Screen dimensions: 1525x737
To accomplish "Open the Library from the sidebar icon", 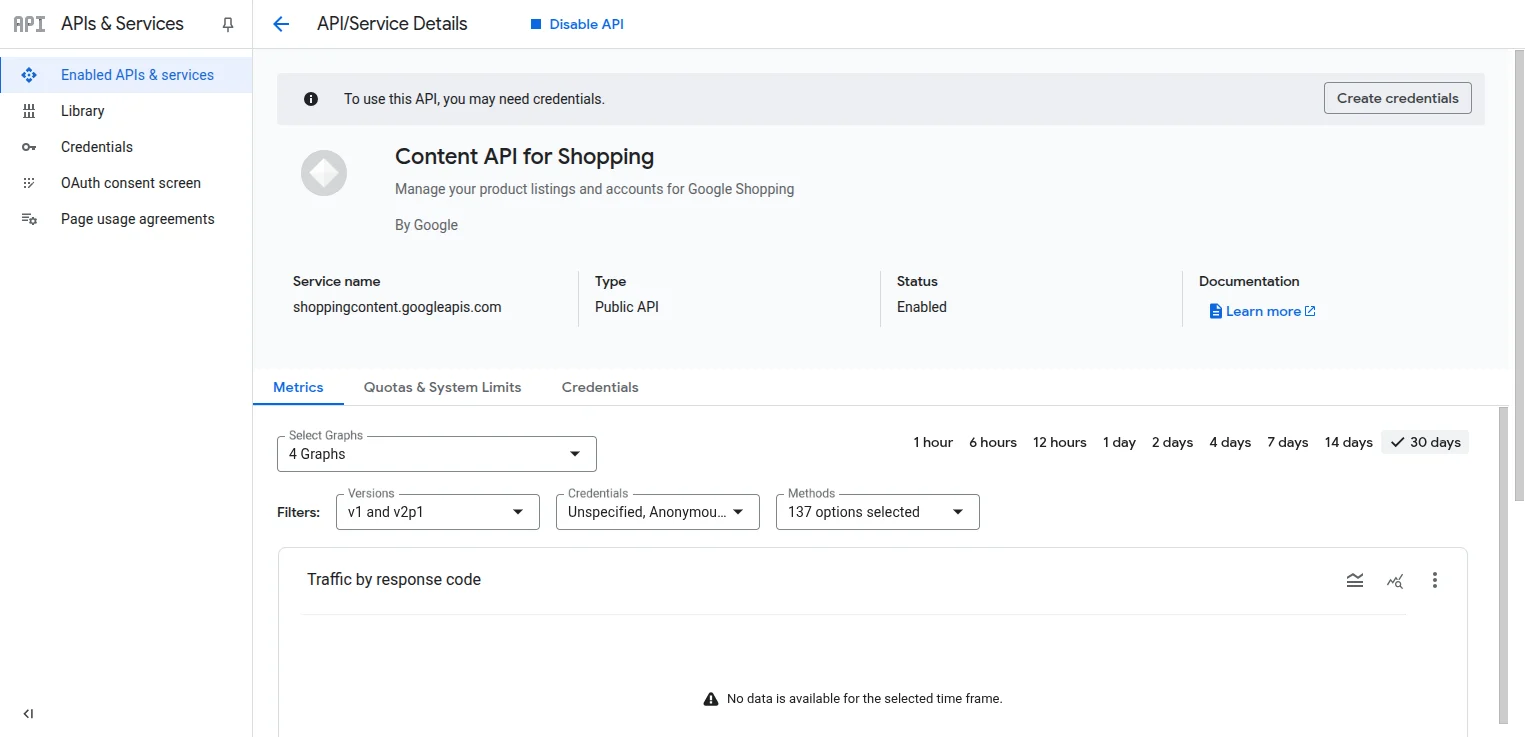I will 30,110.
